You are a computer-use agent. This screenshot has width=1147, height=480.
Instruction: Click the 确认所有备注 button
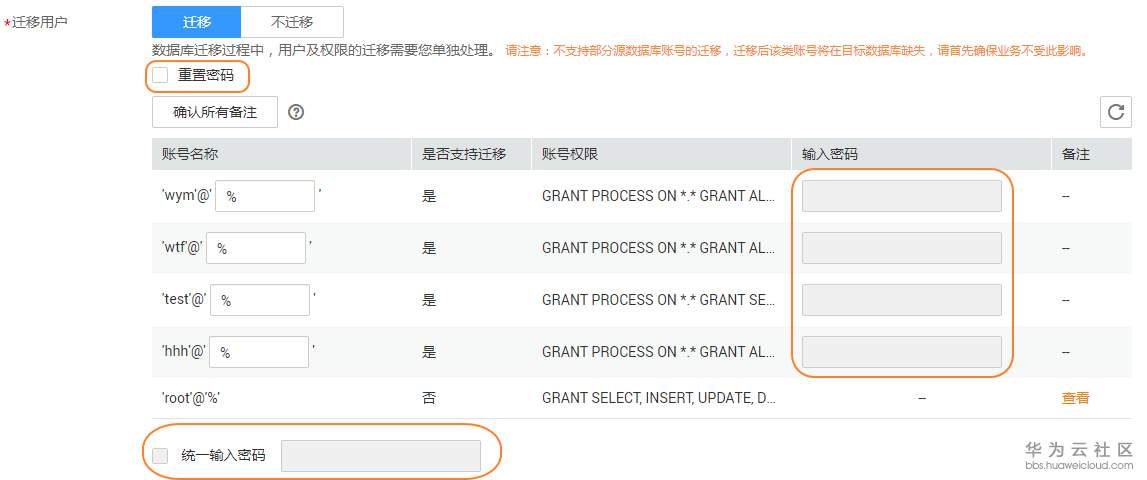coord(215,112)
